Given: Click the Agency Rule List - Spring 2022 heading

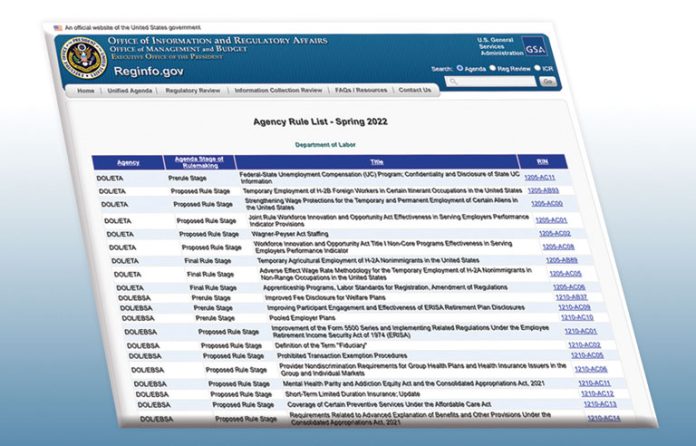Looking at the screenshot, I should [320, 122].
